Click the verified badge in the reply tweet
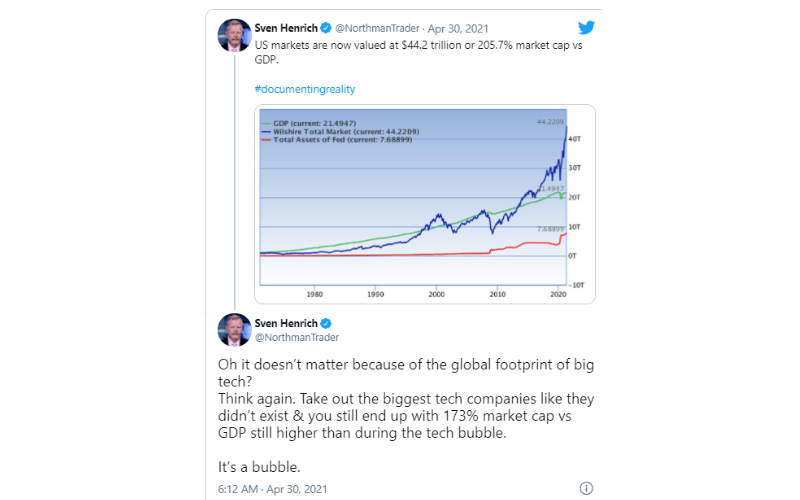The width and height of the screenshot is (800, 500). click(x=326, y=323)
